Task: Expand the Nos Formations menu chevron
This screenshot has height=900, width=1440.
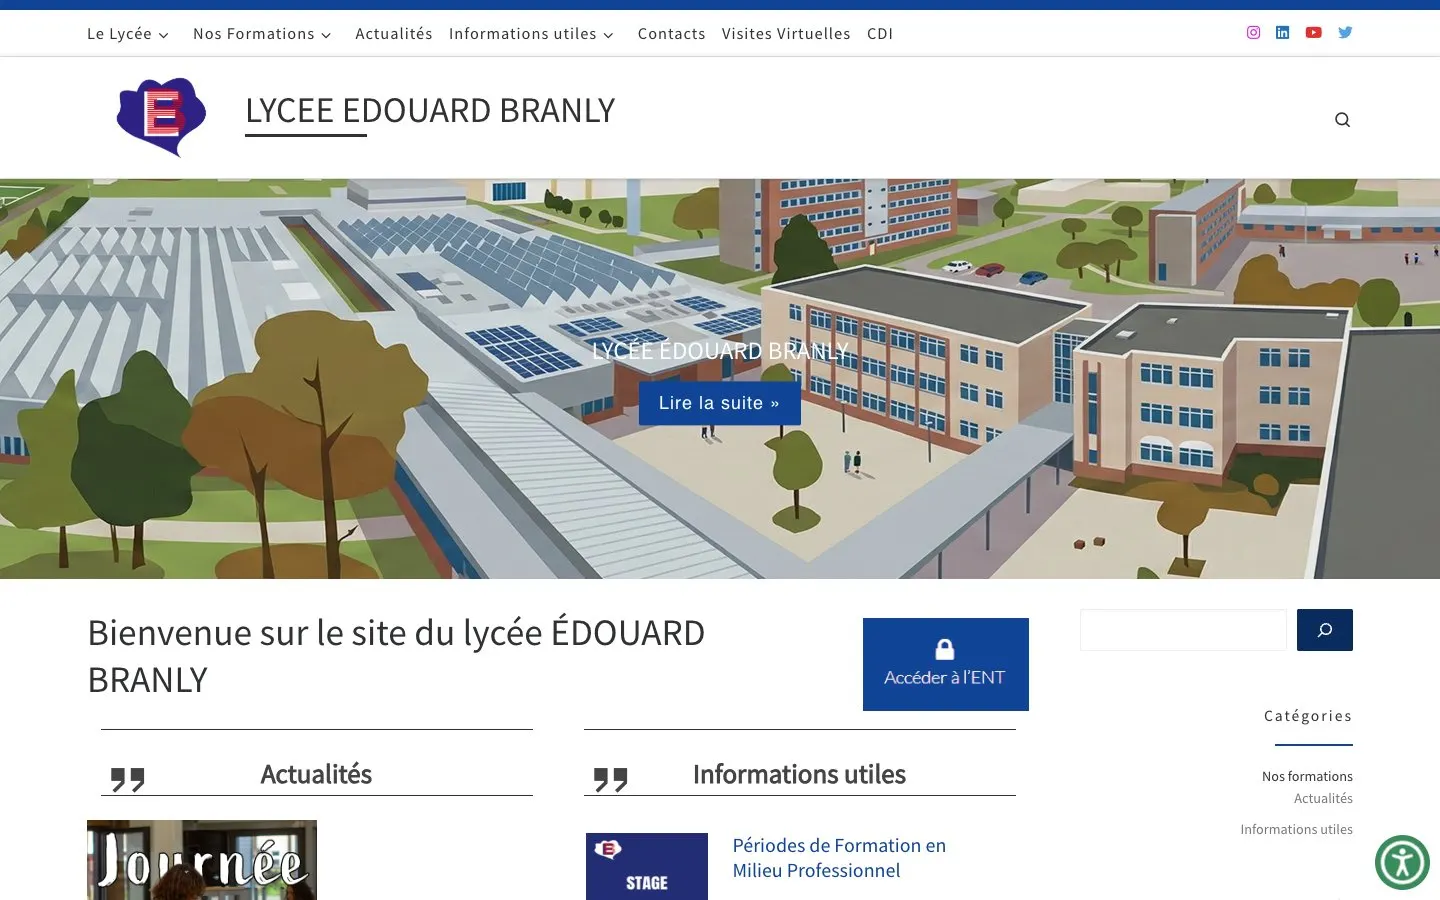Action: [326, 35]
